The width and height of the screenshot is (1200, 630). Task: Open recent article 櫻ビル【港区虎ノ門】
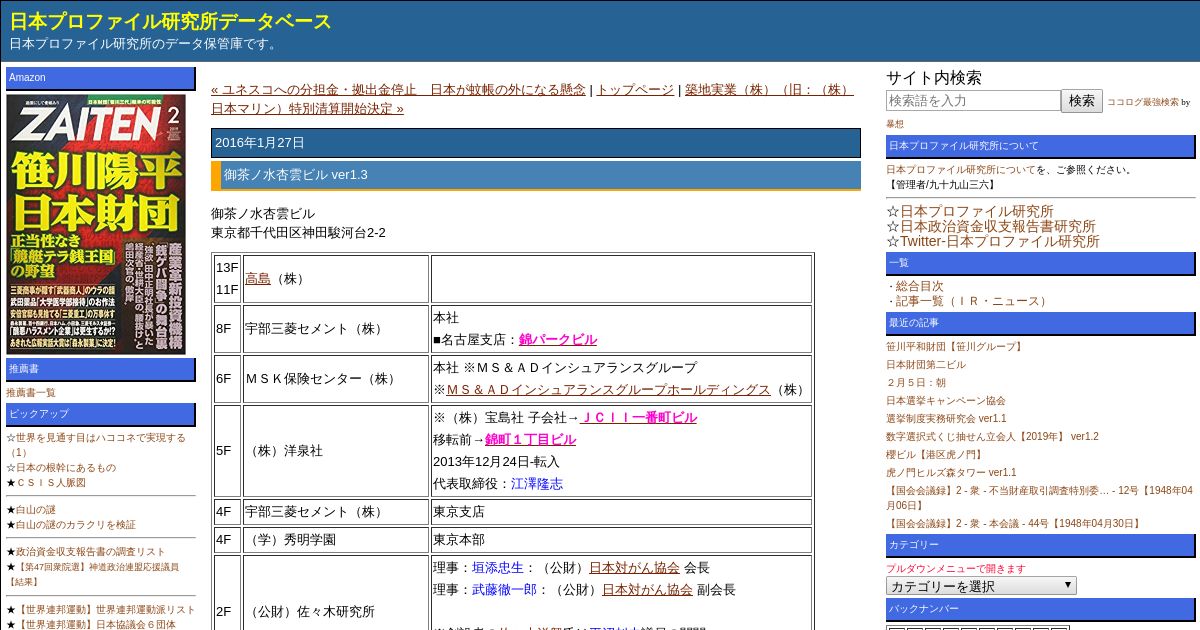pos(934,454)
